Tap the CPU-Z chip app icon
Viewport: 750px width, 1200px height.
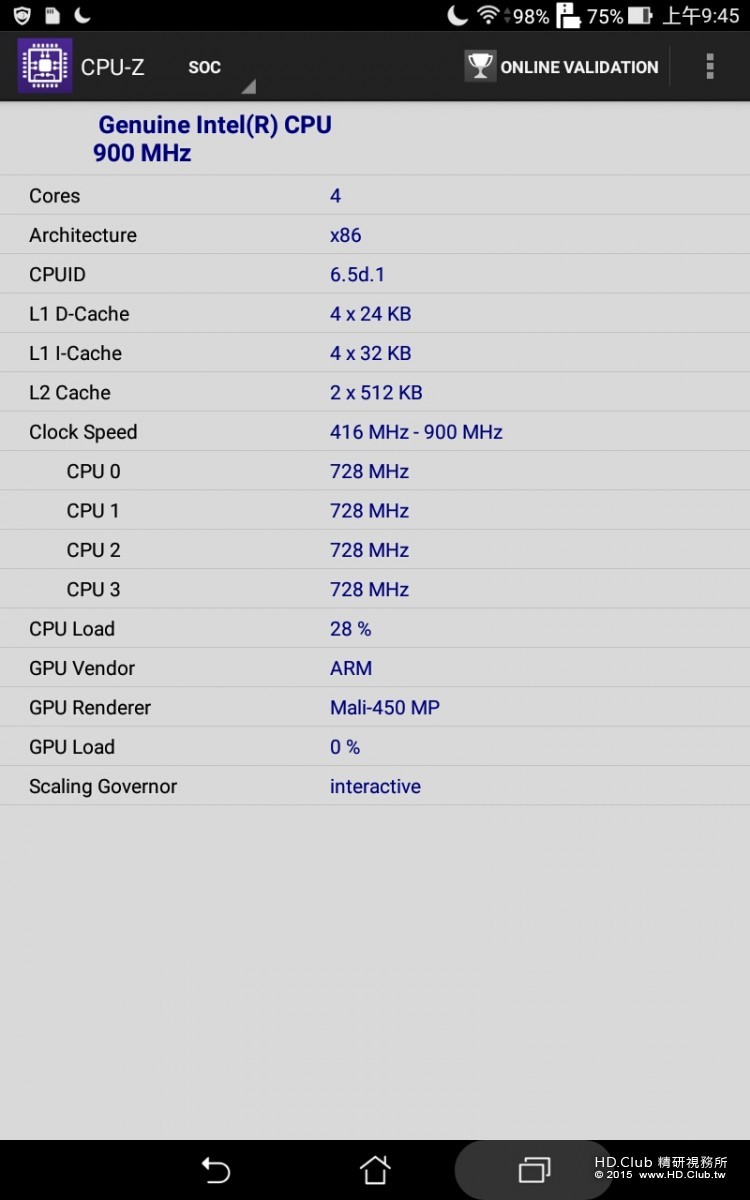click(44, 66)
